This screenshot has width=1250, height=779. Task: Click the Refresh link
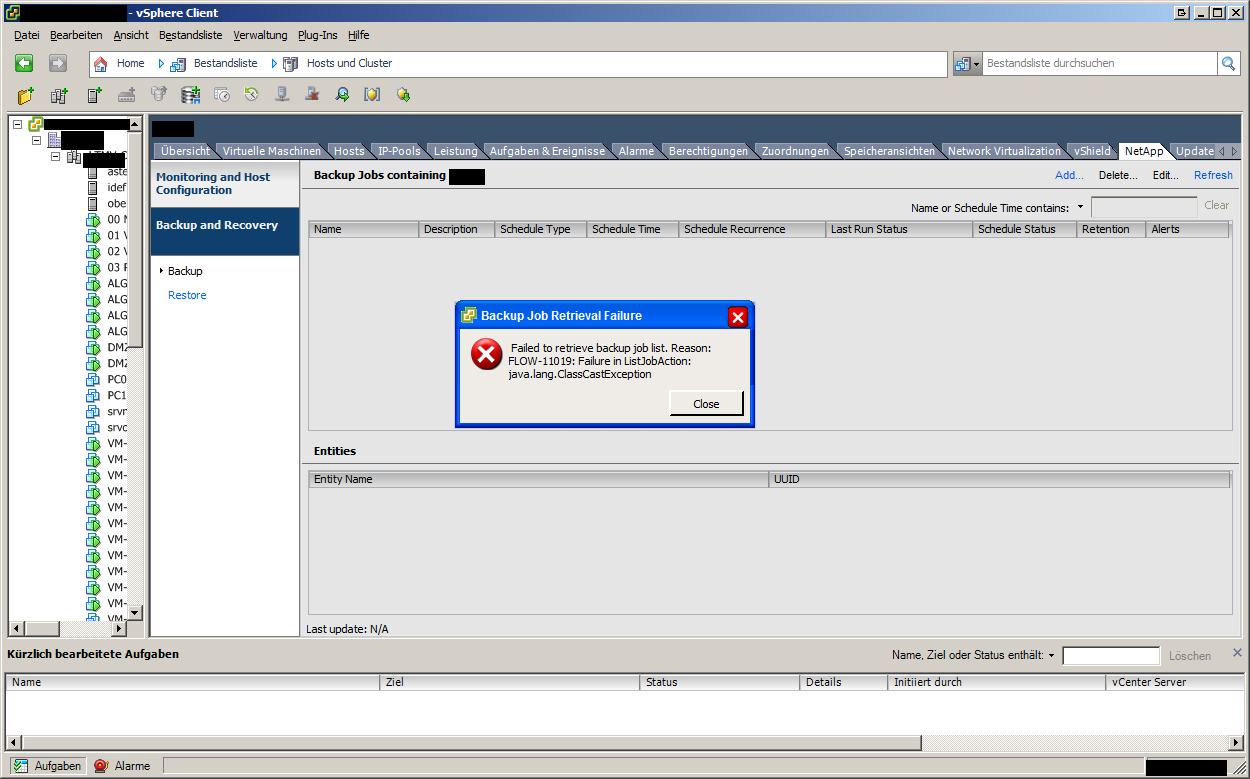[x=1213, y=175]
